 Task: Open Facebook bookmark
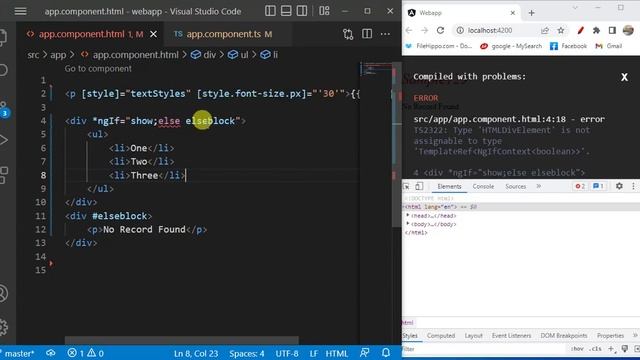pos(568,46)
